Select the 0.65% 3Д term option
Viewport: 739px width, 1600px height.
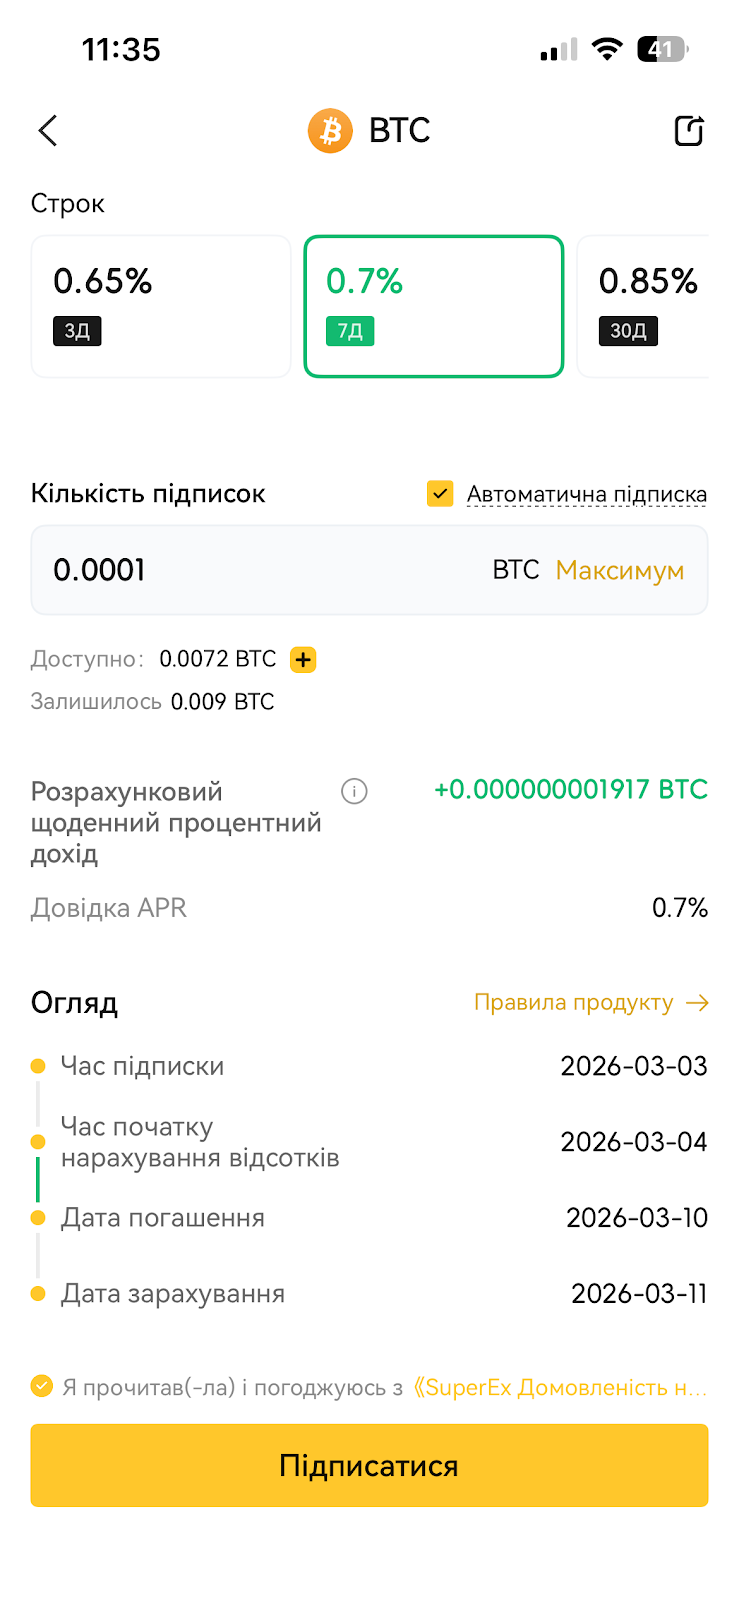(x=161, y=306)
